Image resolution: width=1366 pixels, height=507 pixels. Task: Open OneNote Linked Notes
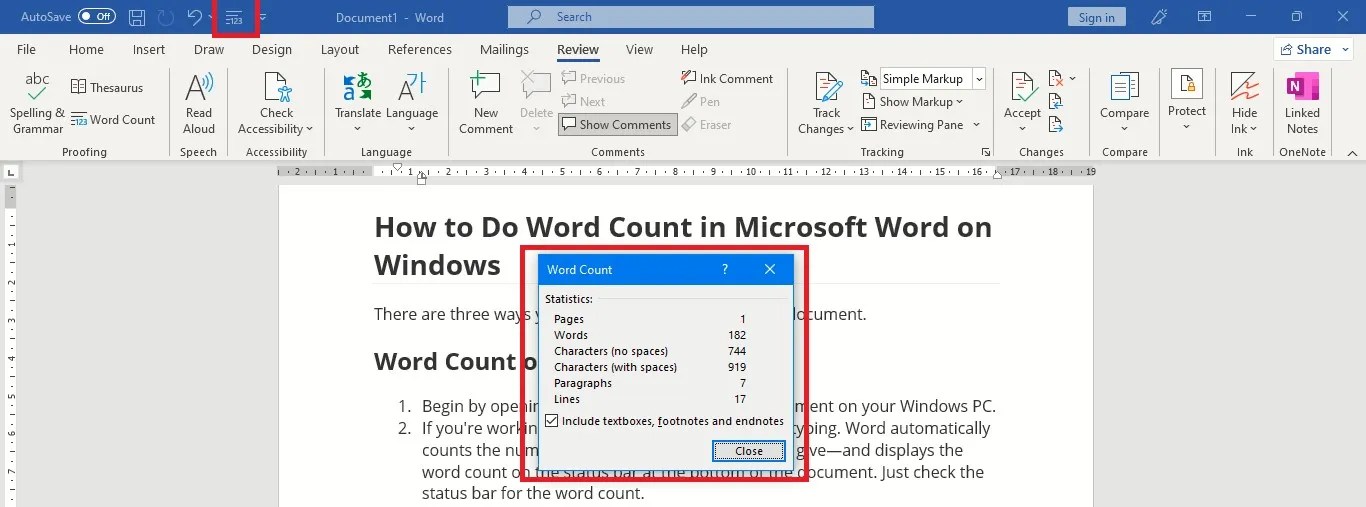[1302, 104]
